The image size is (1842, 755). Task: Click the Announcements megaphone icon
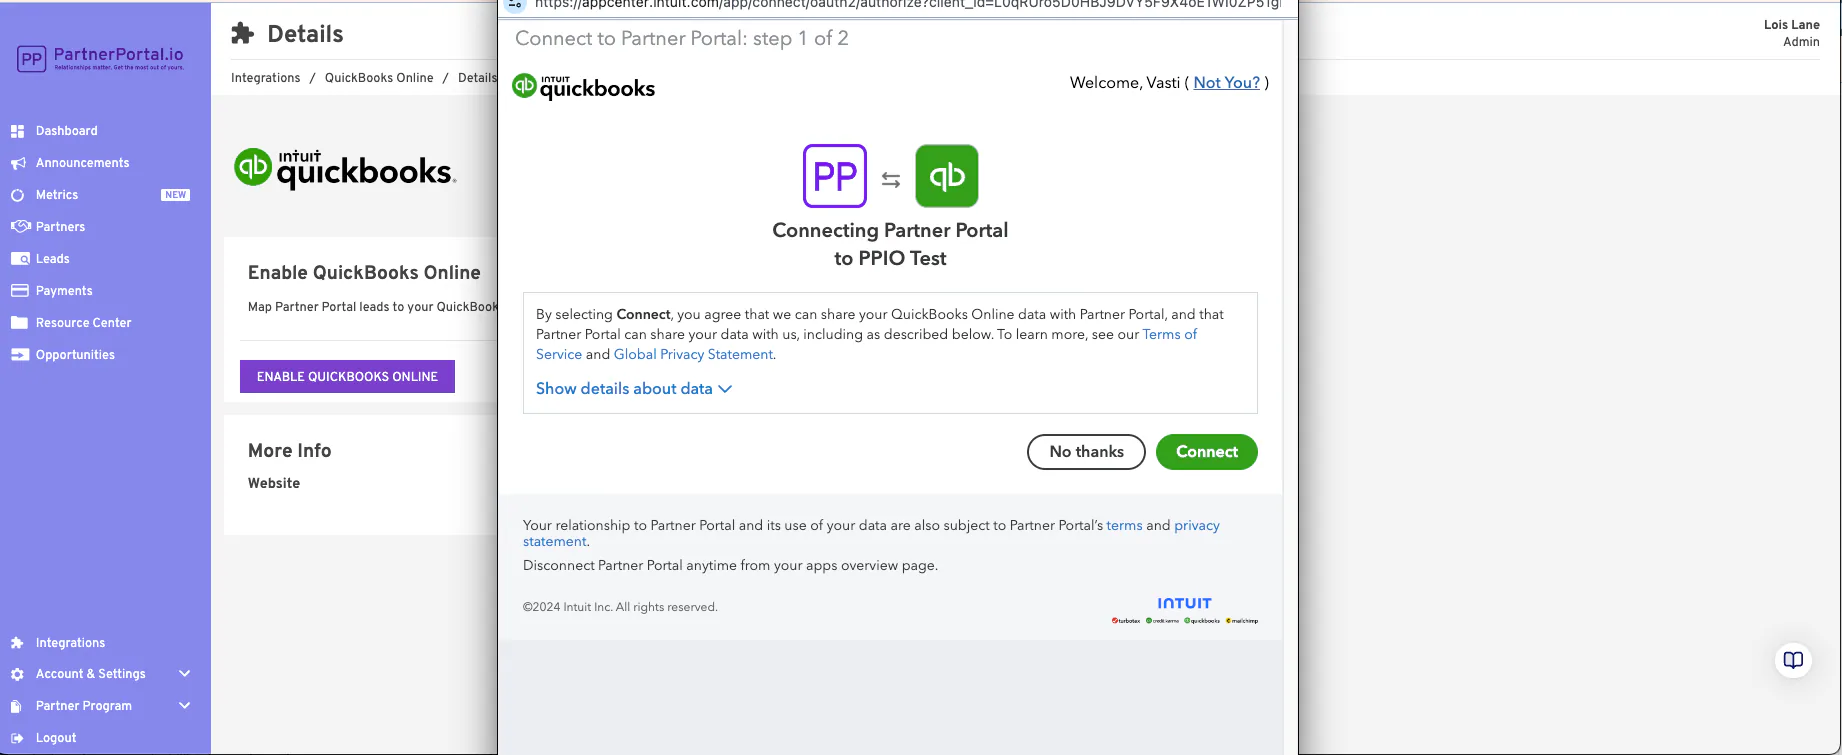pos(17,163)
